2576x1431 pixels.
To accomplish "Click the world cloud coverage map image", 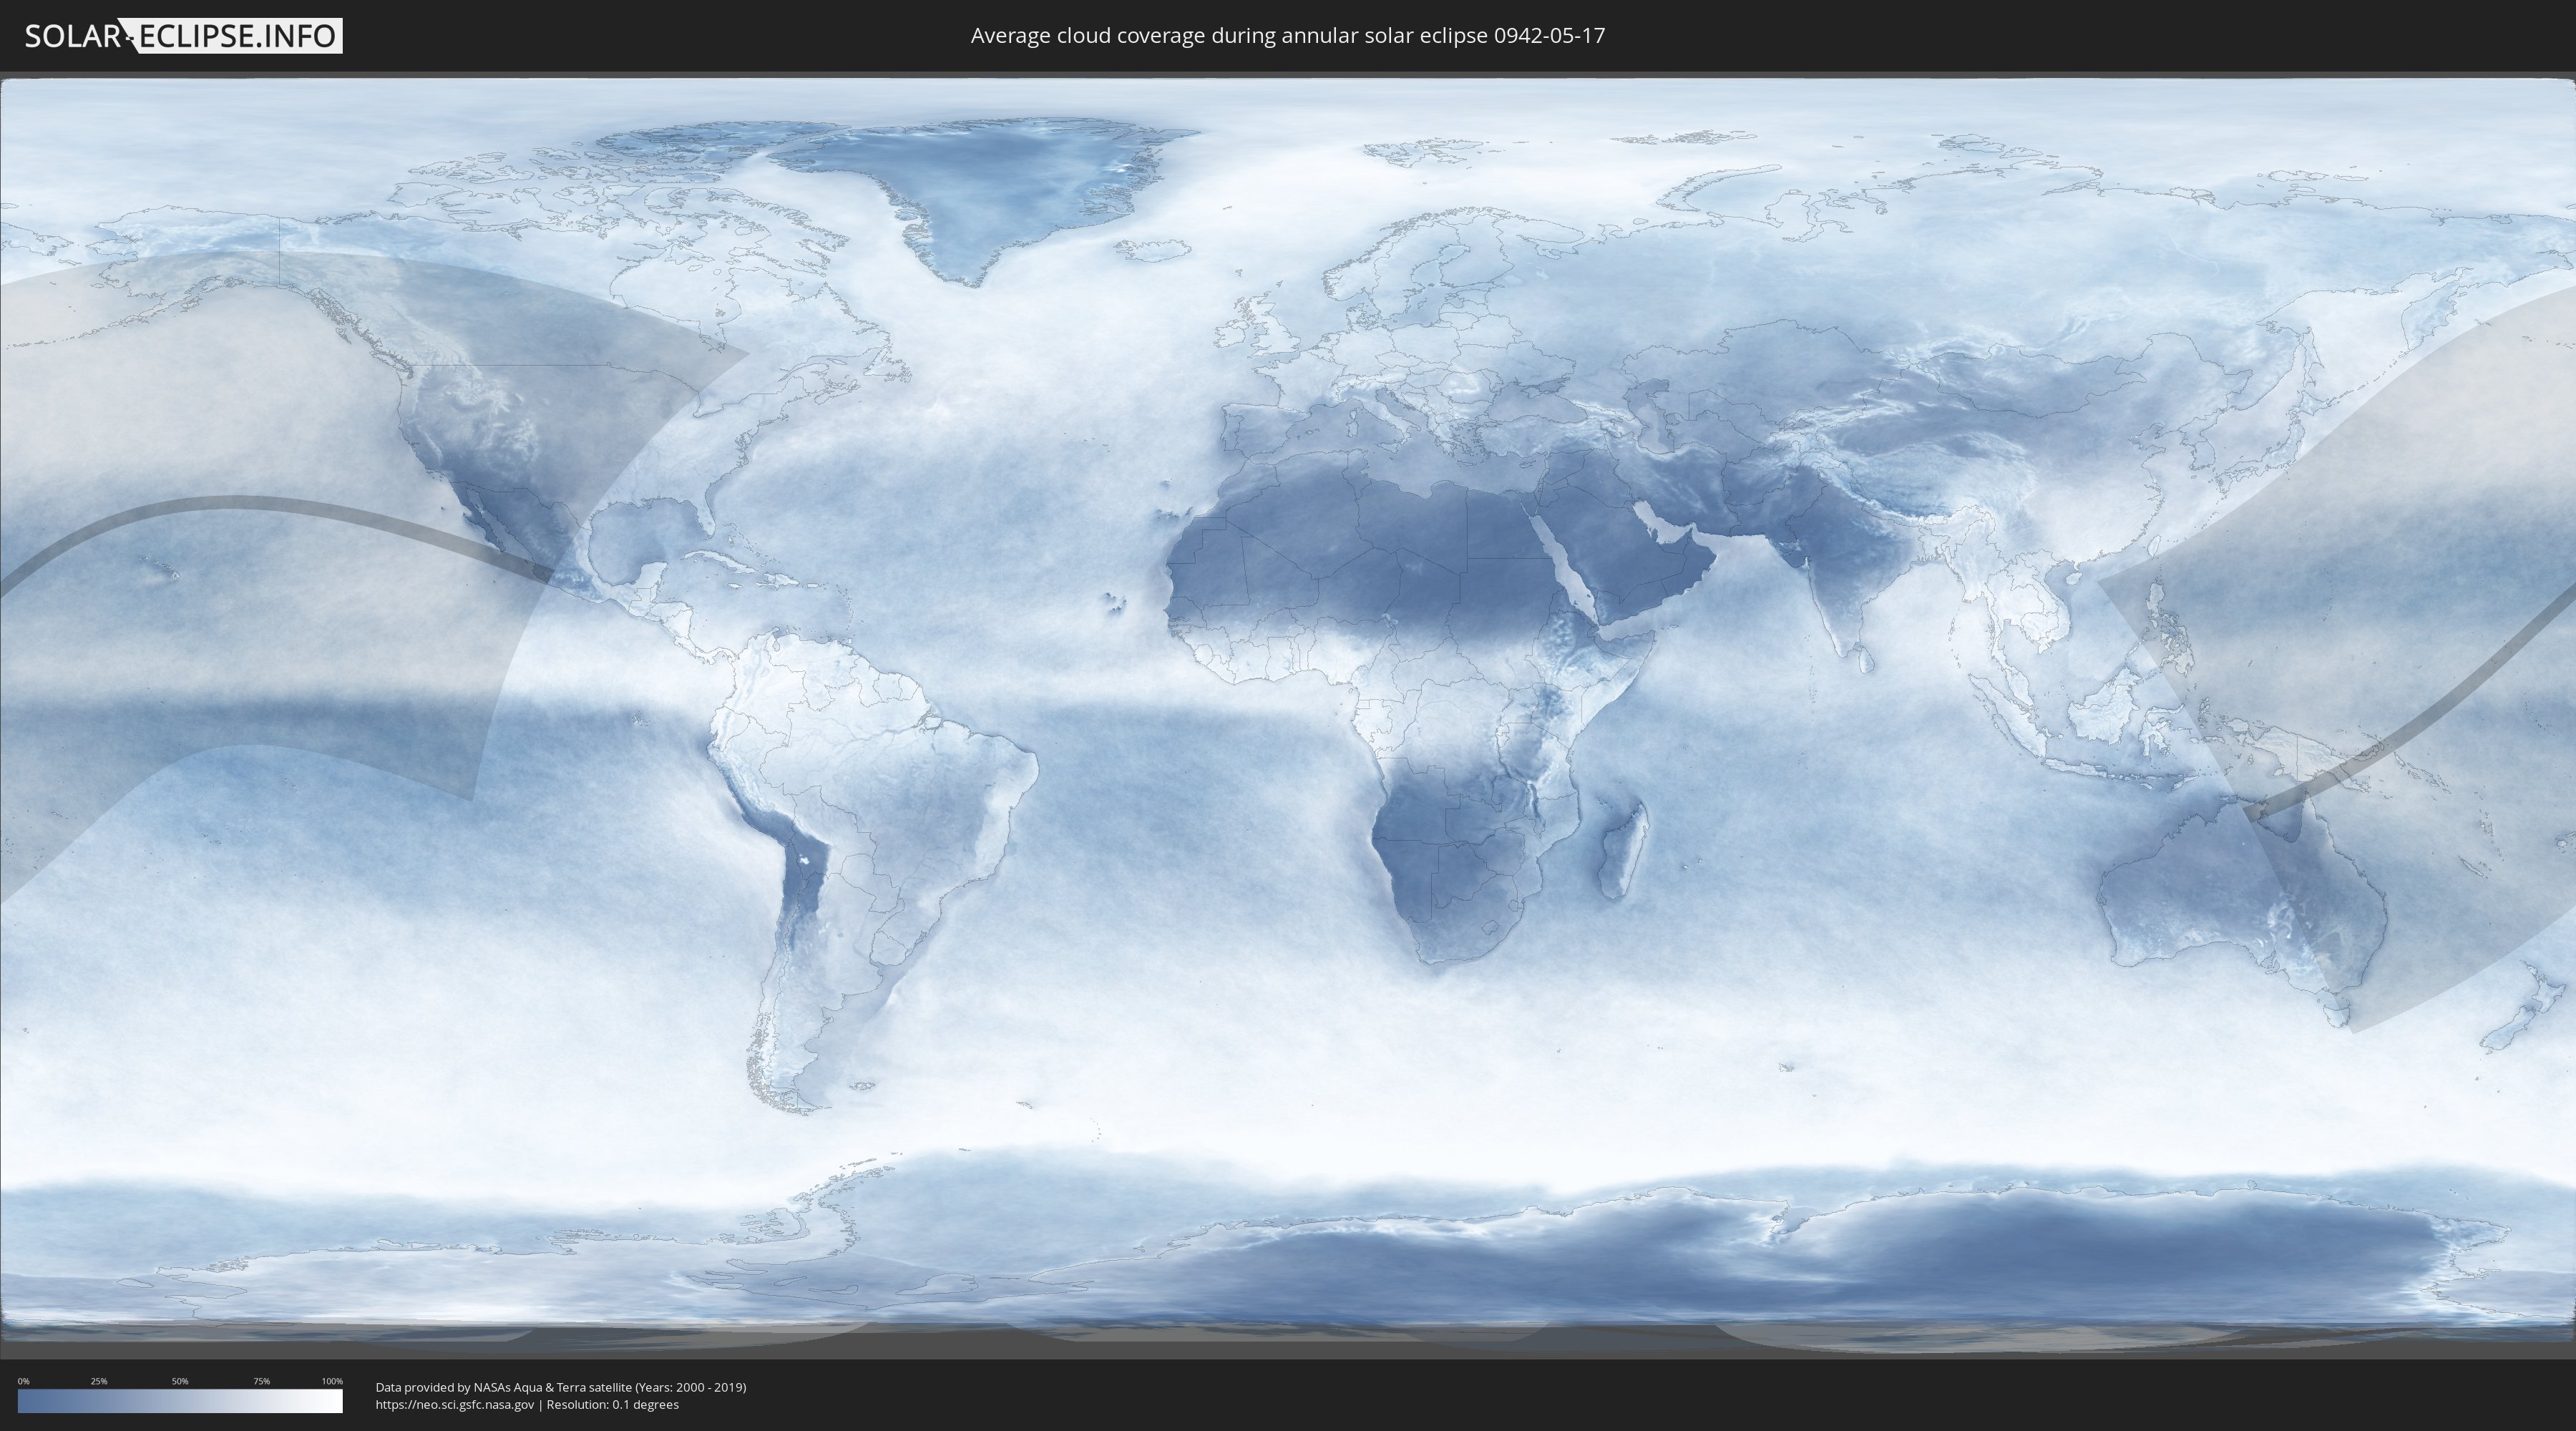I will point(1288,716).
